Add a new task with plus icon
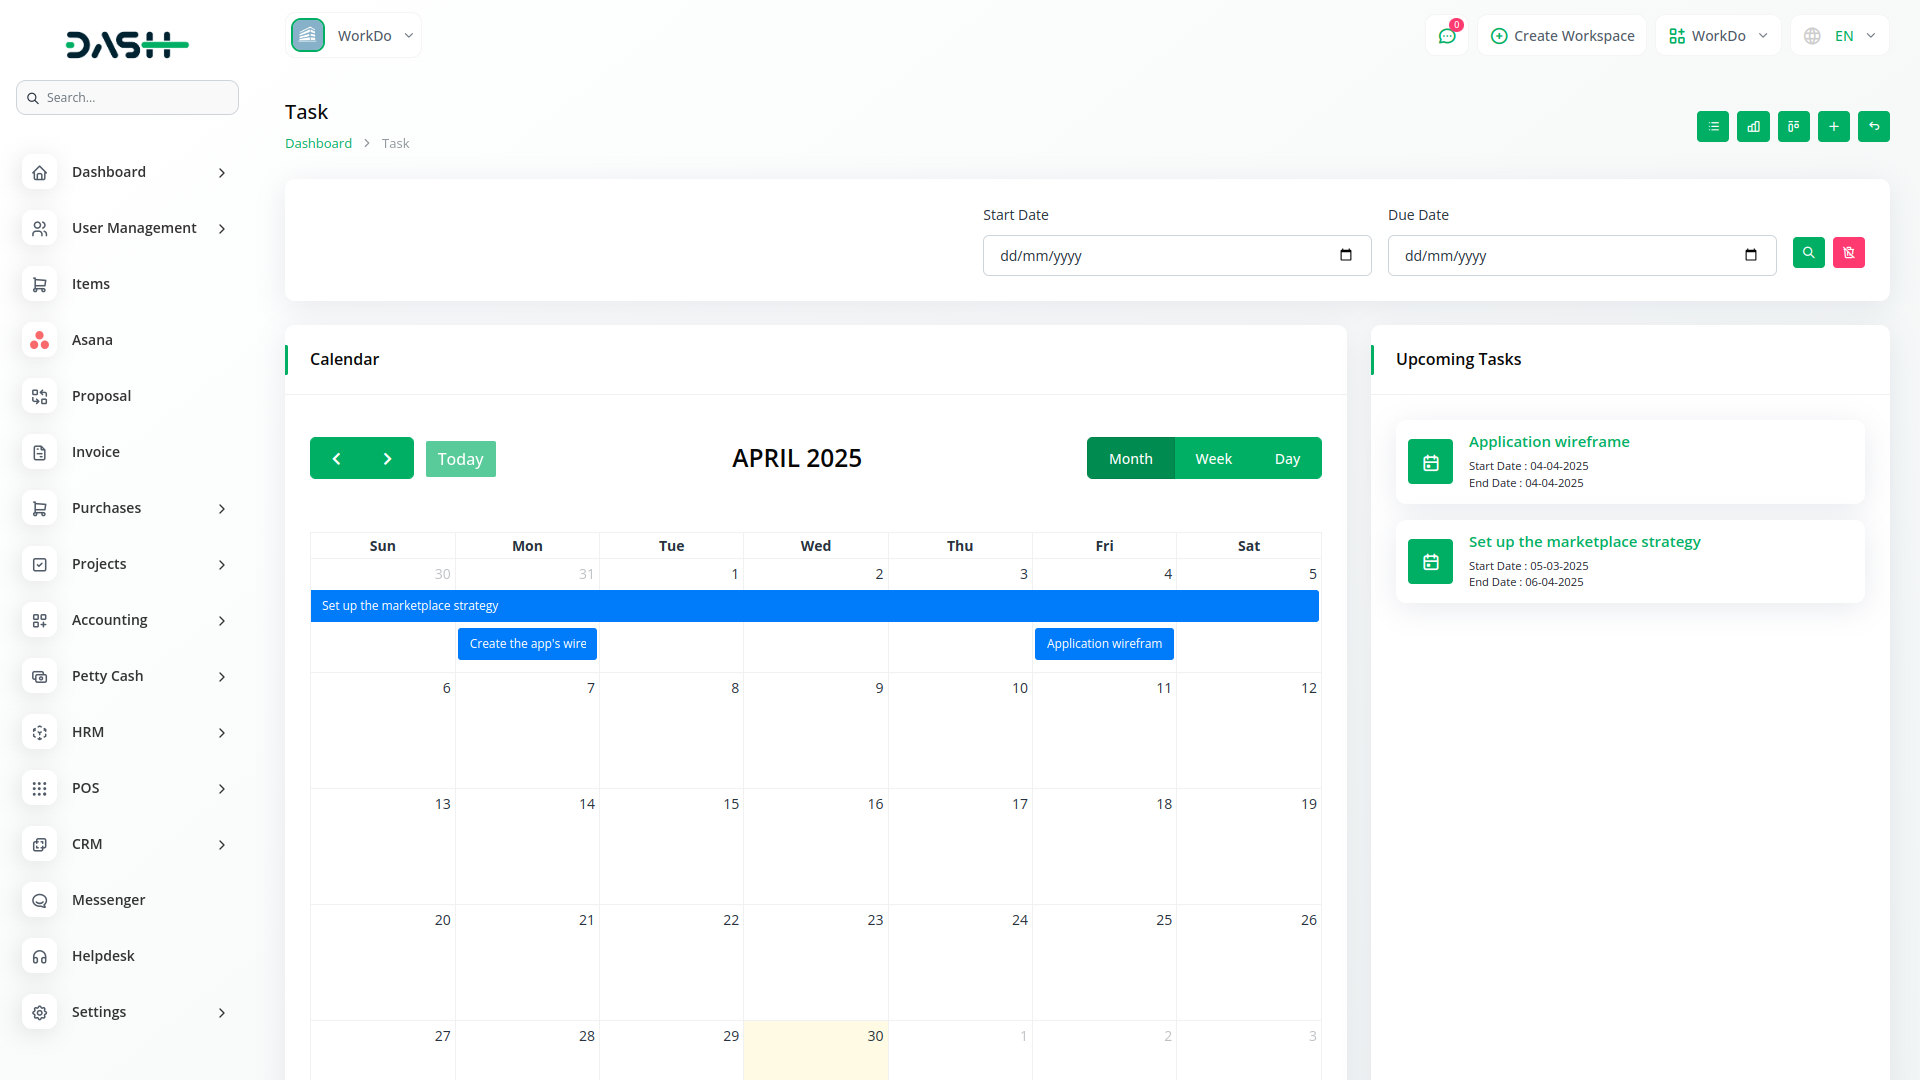1920x1080 pixels. pyautogui.click(x=1834, y=126)
